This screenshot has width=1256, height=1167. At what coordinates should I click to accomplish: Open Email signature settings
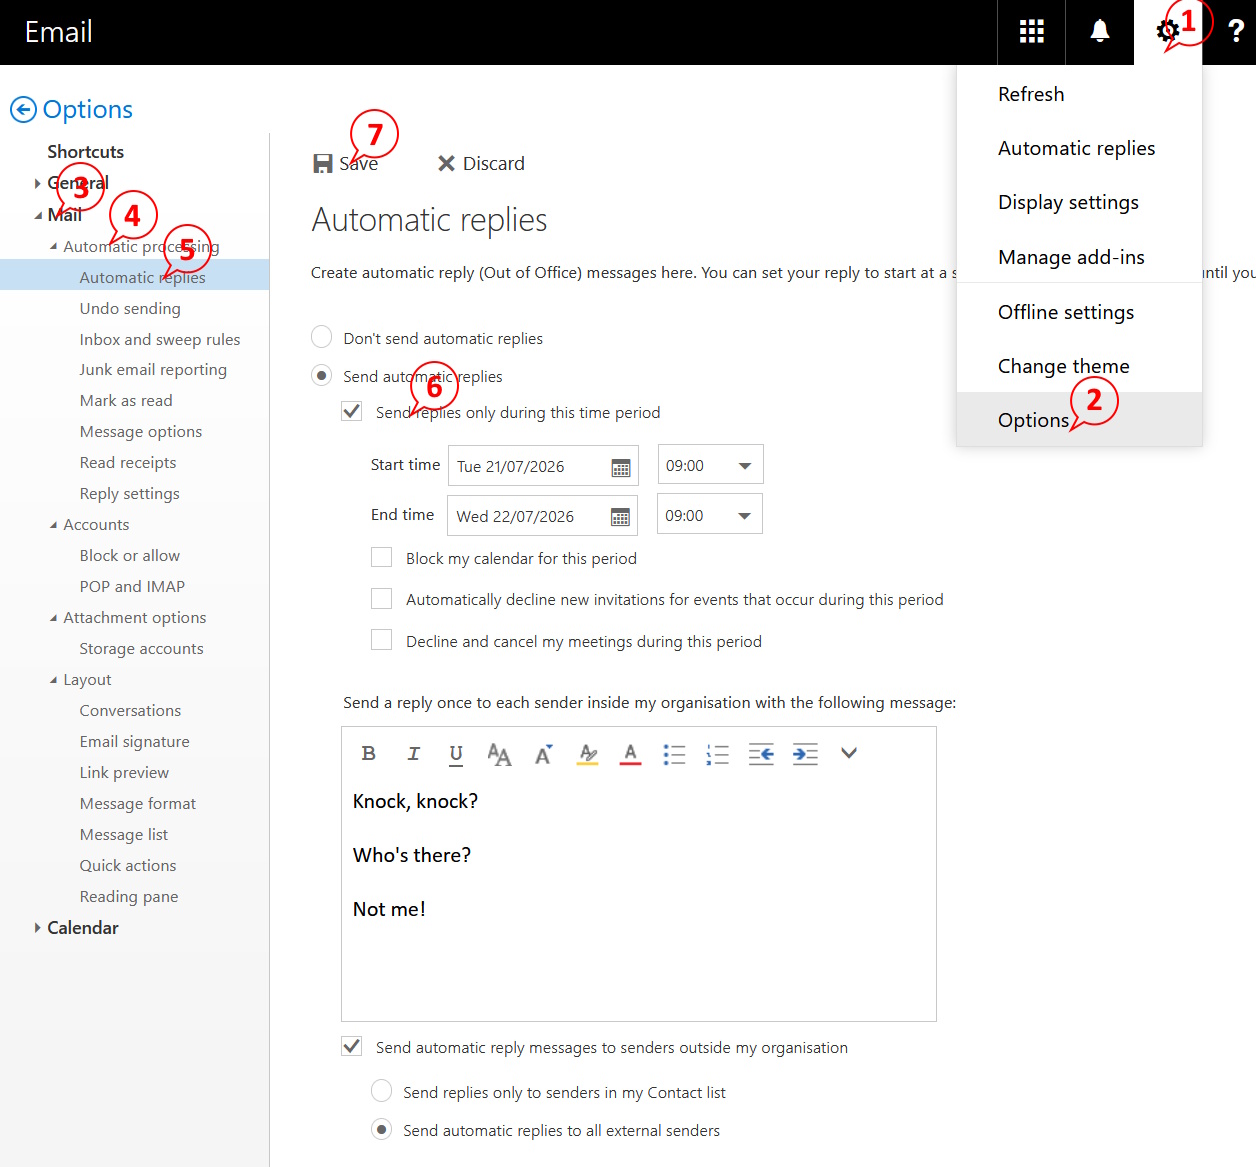134,741
